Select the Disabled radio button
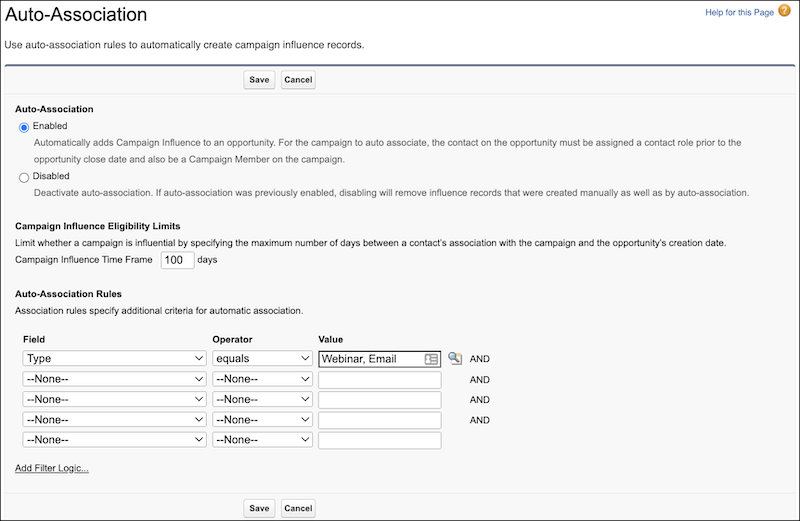The width and height of the screenshot is (800, 521). pos(24,178)
